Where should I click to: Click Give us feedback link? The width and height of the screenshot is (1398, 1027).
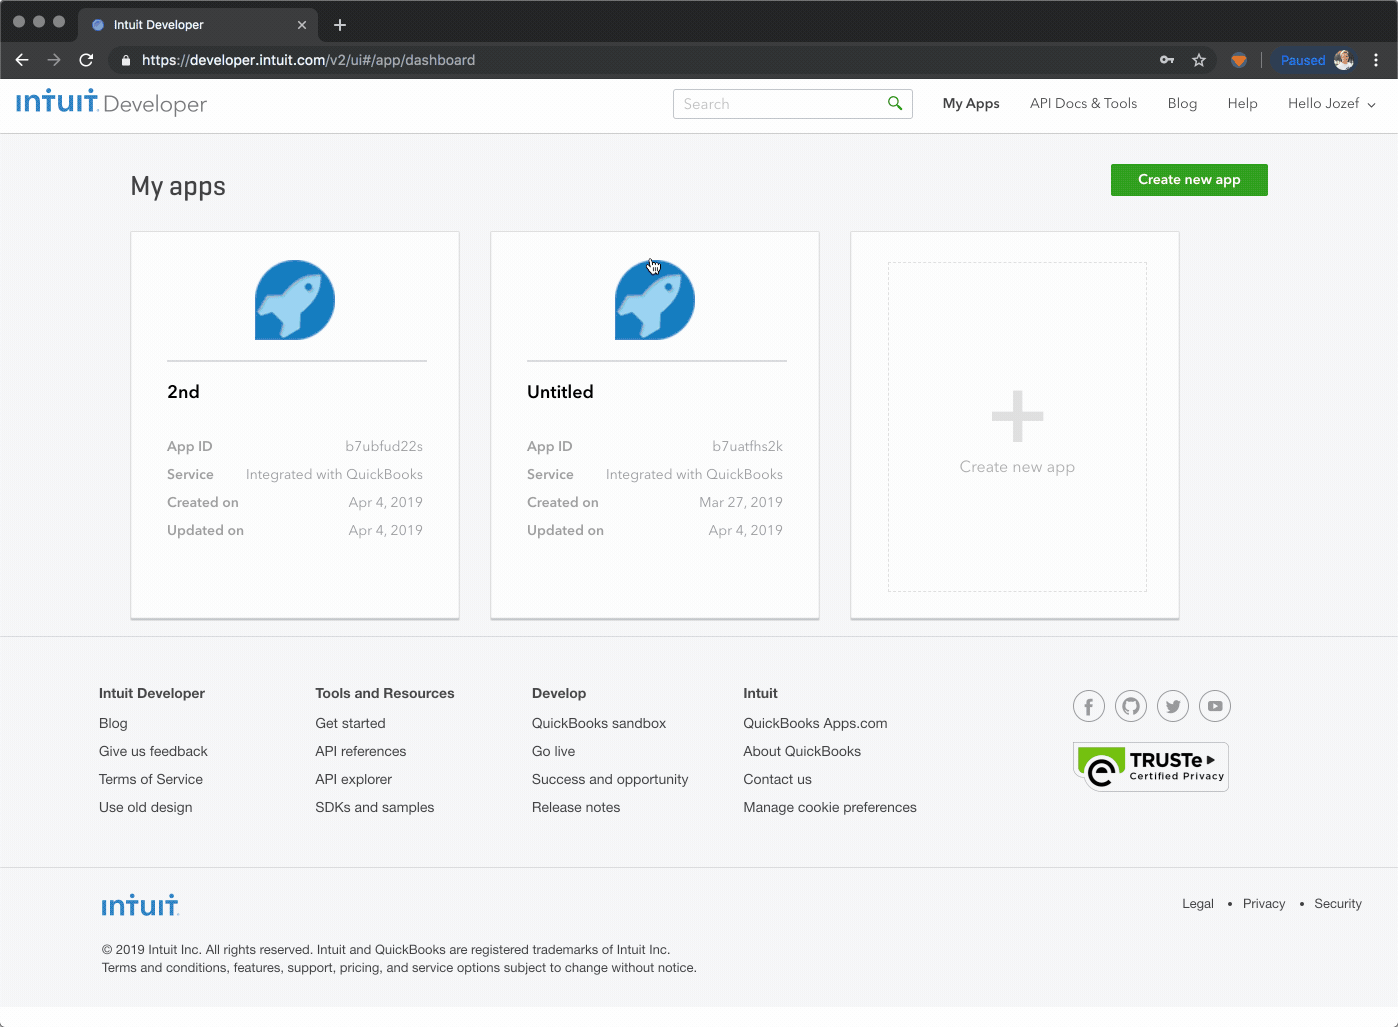pyautogui.click(x=153, y=751)
